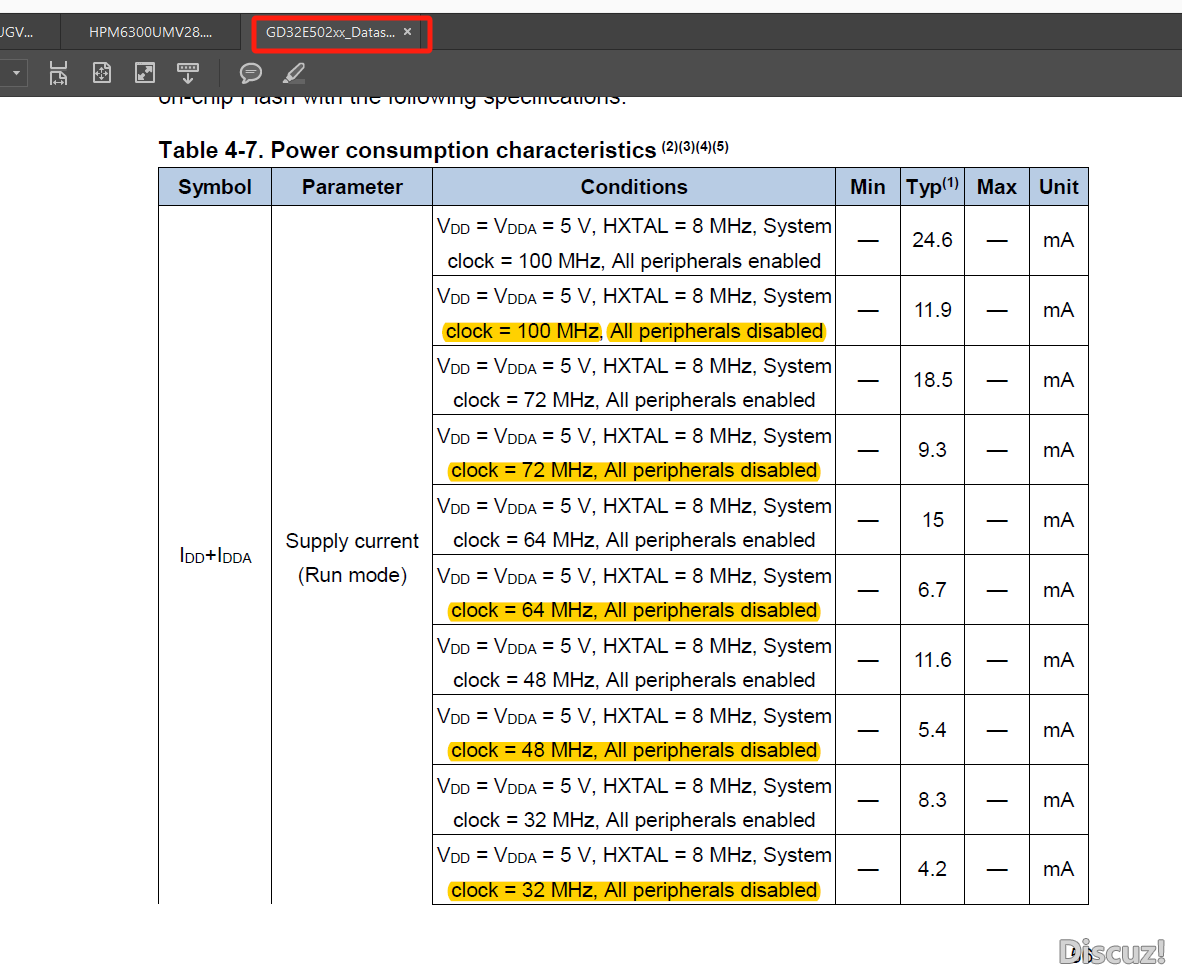Click the table title 'Table 4-7. Power consumption characteristics'

click(407, 150)
